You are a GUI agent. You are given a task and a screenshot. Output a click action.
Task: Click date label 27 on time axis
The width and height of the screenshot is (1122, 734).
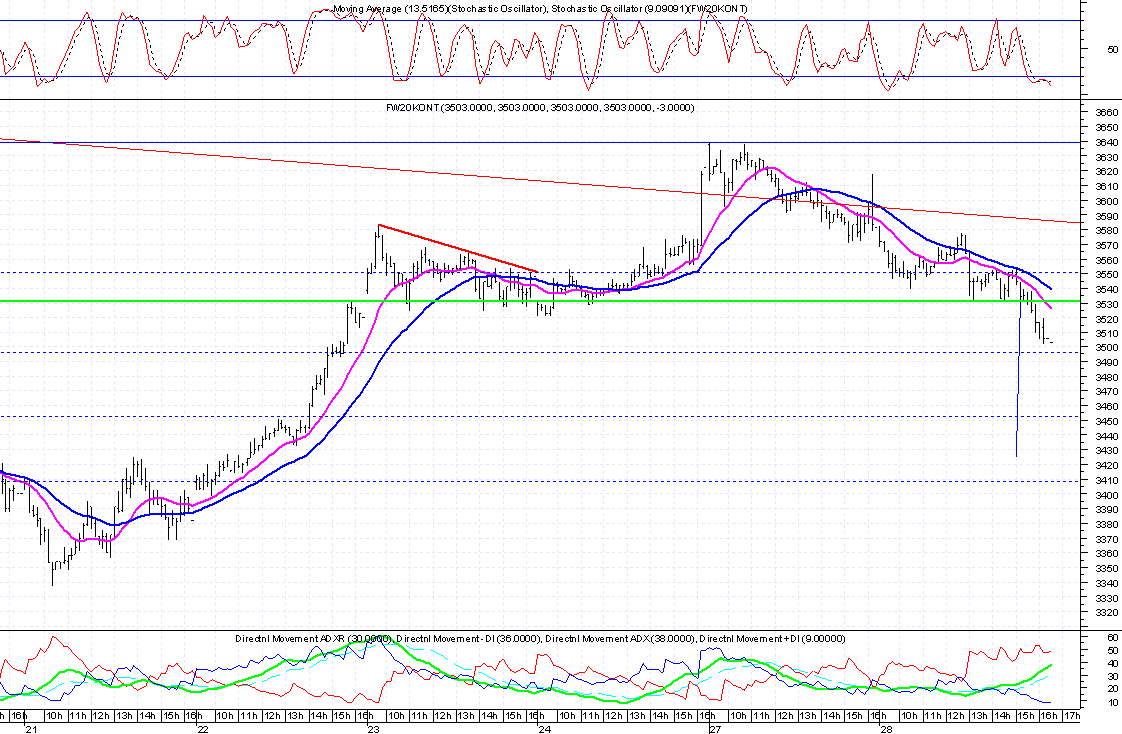click(716, 729)
